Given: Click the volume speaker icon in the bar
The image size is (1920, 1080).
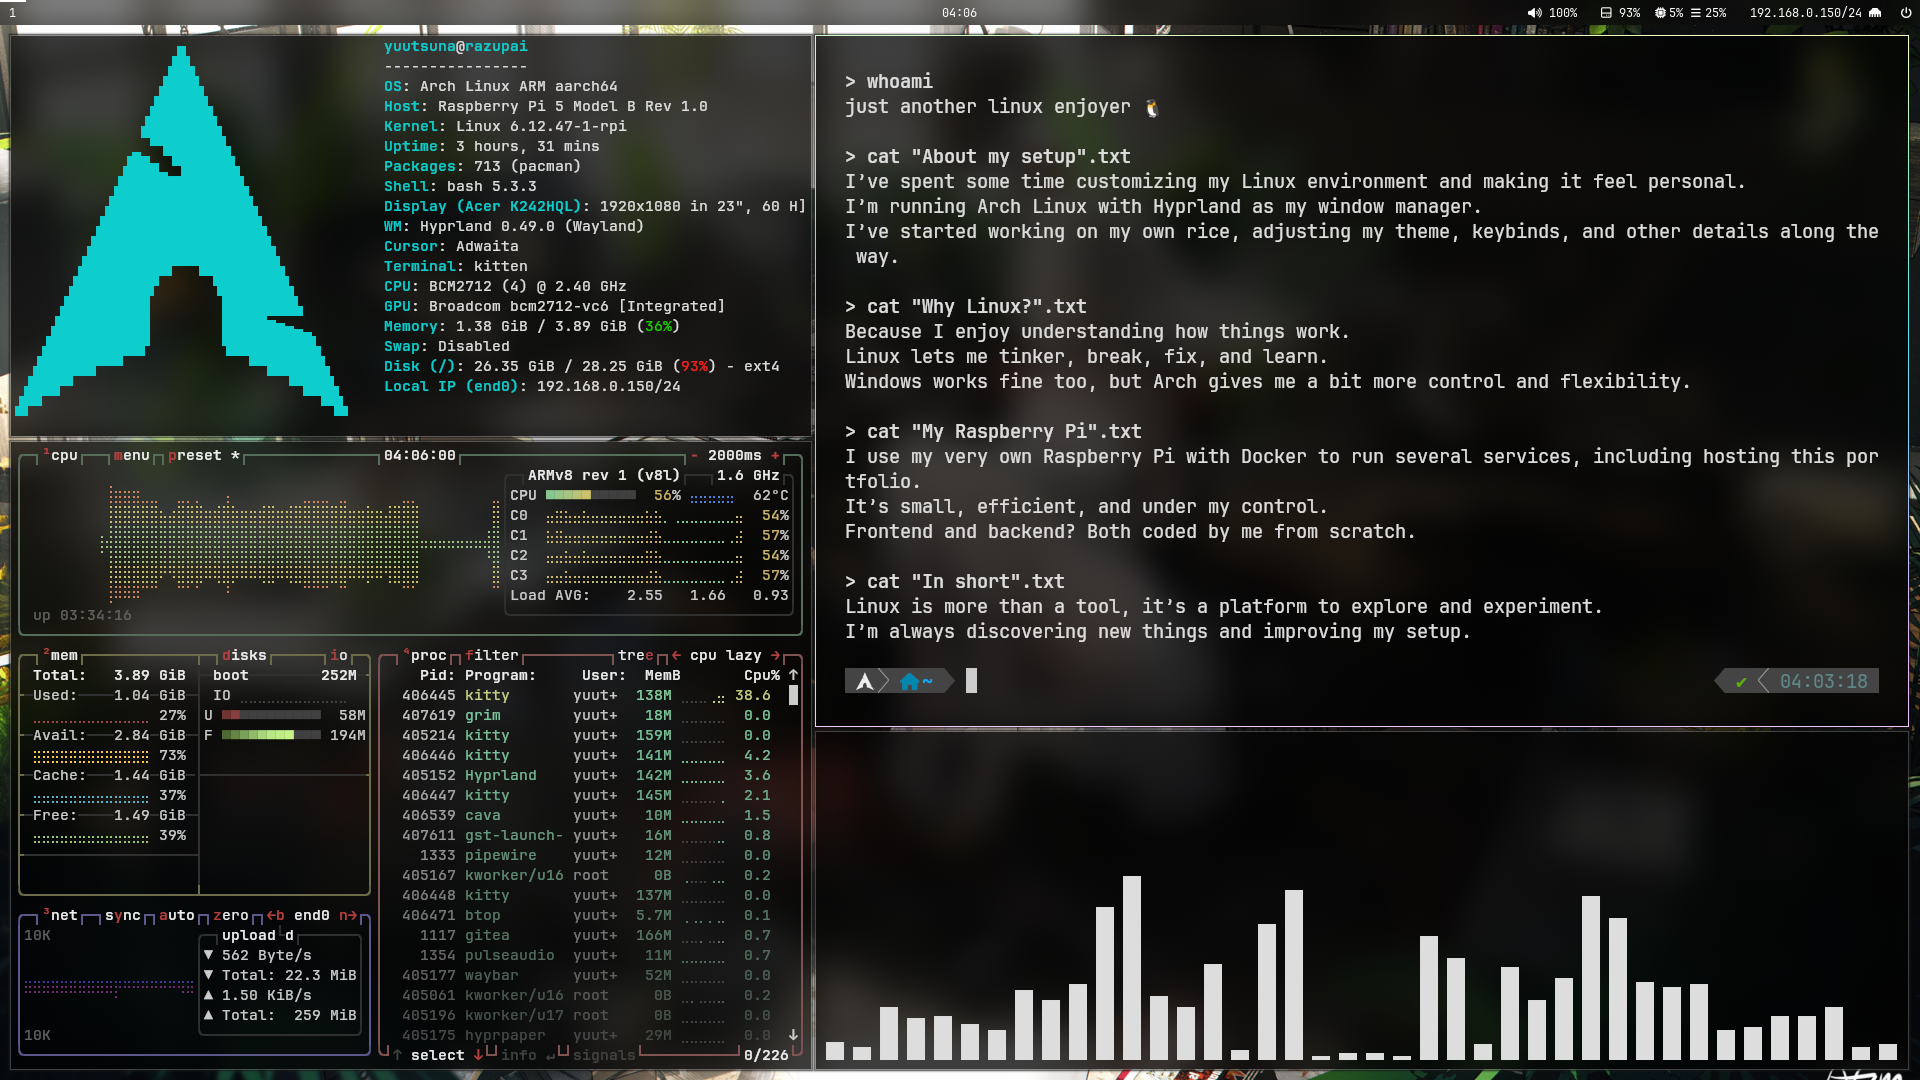Looking at the screenshot, I should pos(1534,13).
